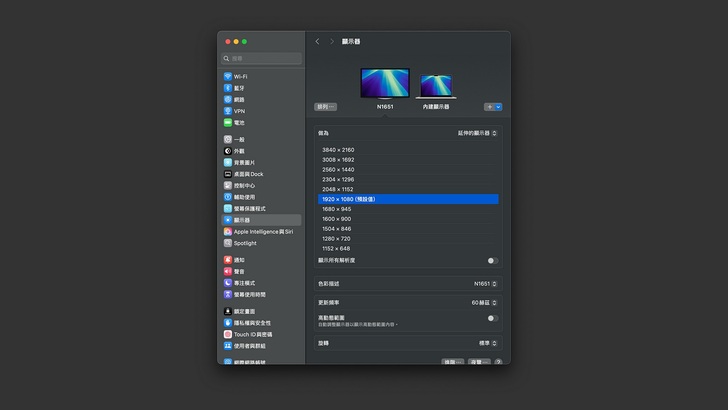Image resolution: width=728 pixels, height=410 pixels.
Task: Toggle show all resolutions (顯示所有解析度) switch
Action: pos(492,260)
